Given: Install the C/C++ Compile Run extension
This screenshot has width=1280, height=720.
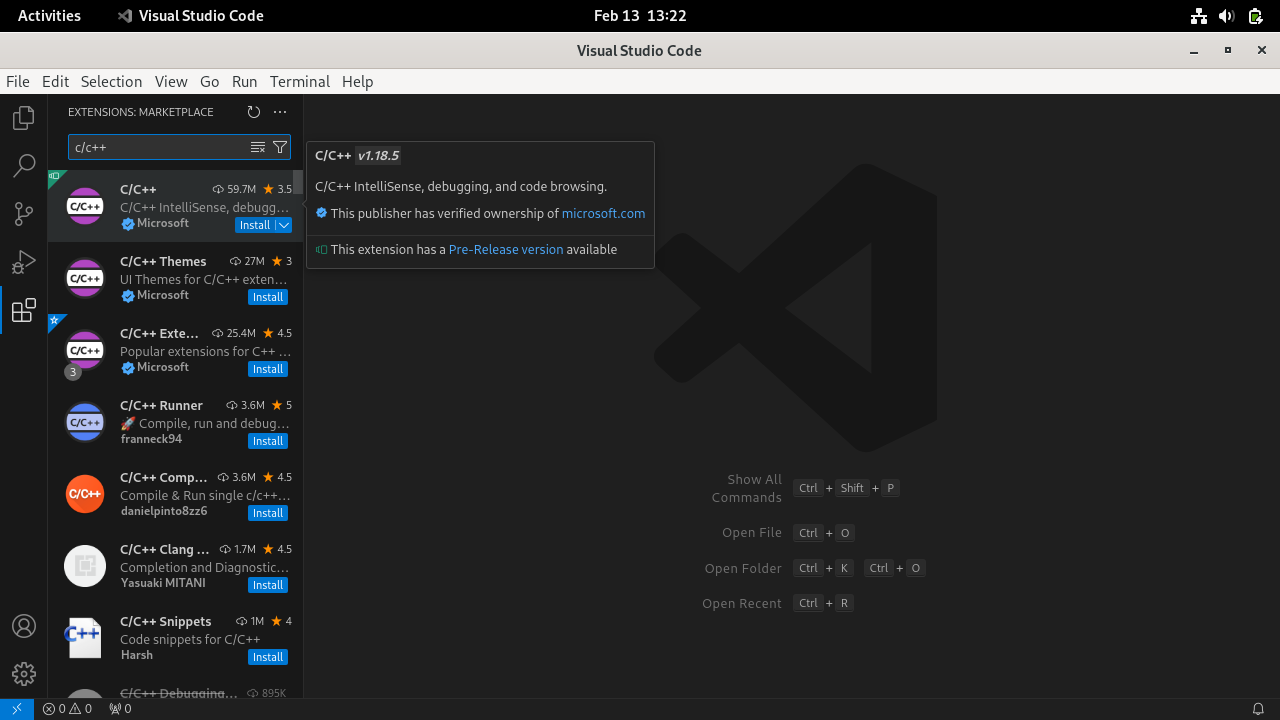Looking at the screenshot, I should coord(268,513).
